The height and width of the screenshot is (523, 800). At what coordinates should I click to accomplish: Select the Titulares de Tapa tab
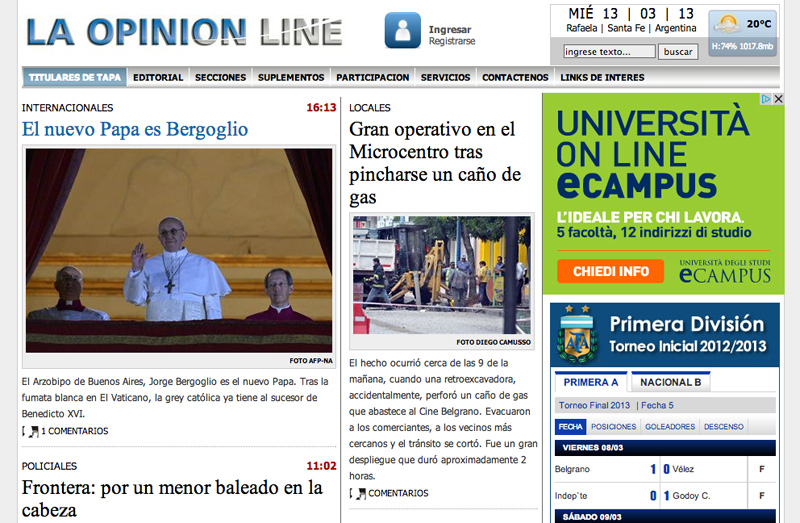coord(74,78)
